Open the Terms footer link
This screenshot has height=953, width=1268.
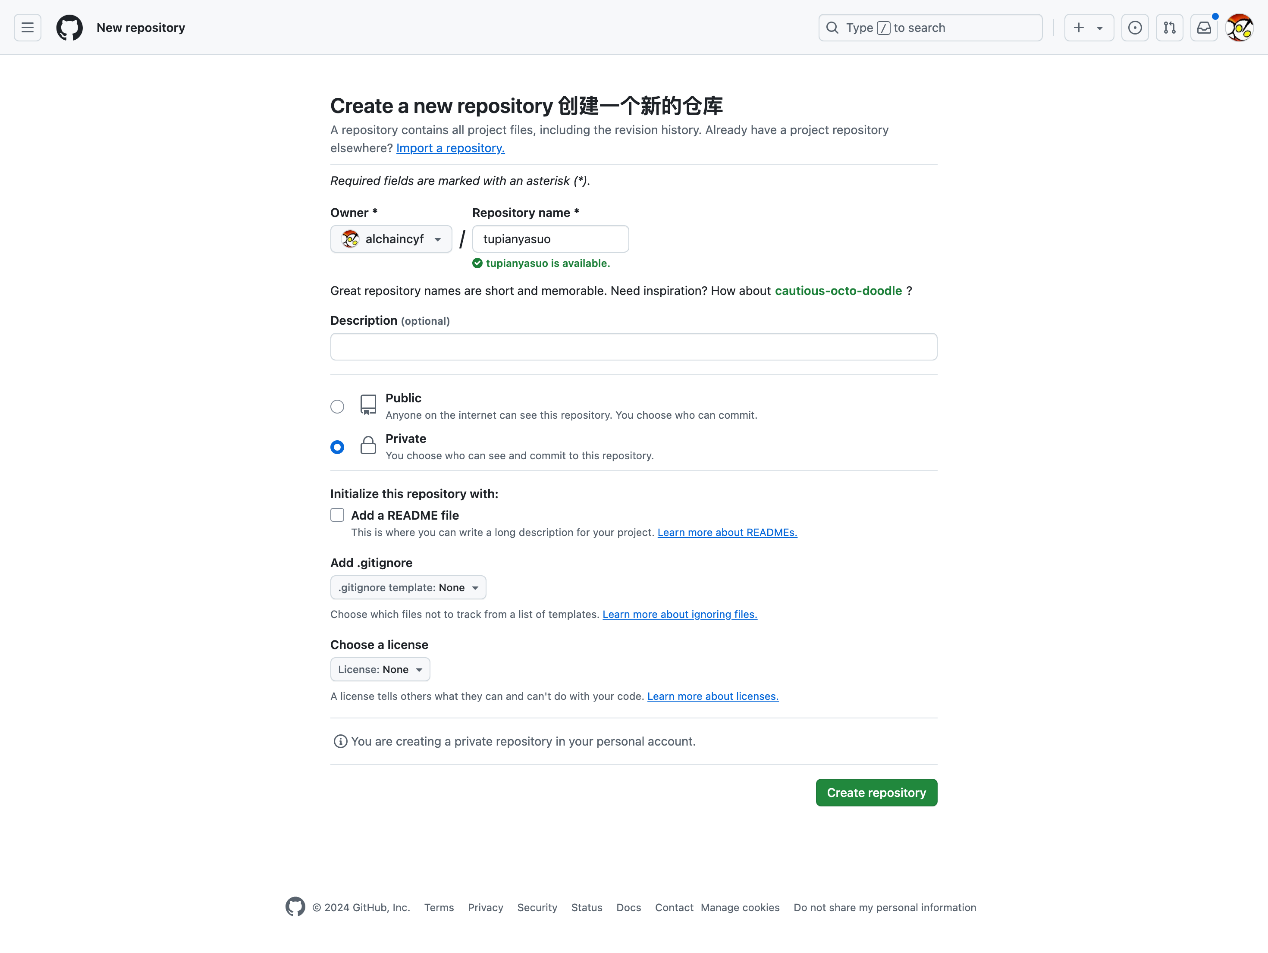(439, 908)
